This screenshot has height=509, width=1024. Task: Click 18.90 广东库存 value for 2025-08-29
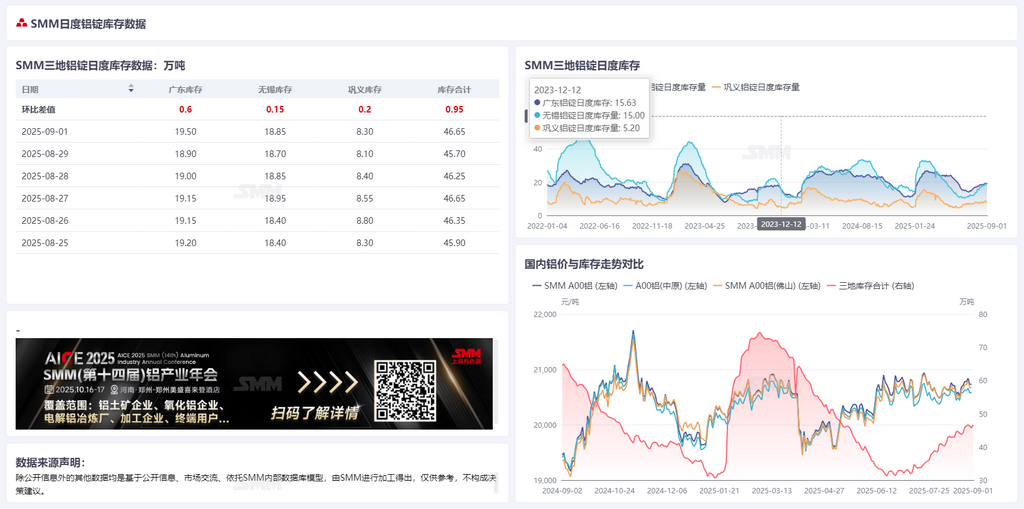pos(185,154)
